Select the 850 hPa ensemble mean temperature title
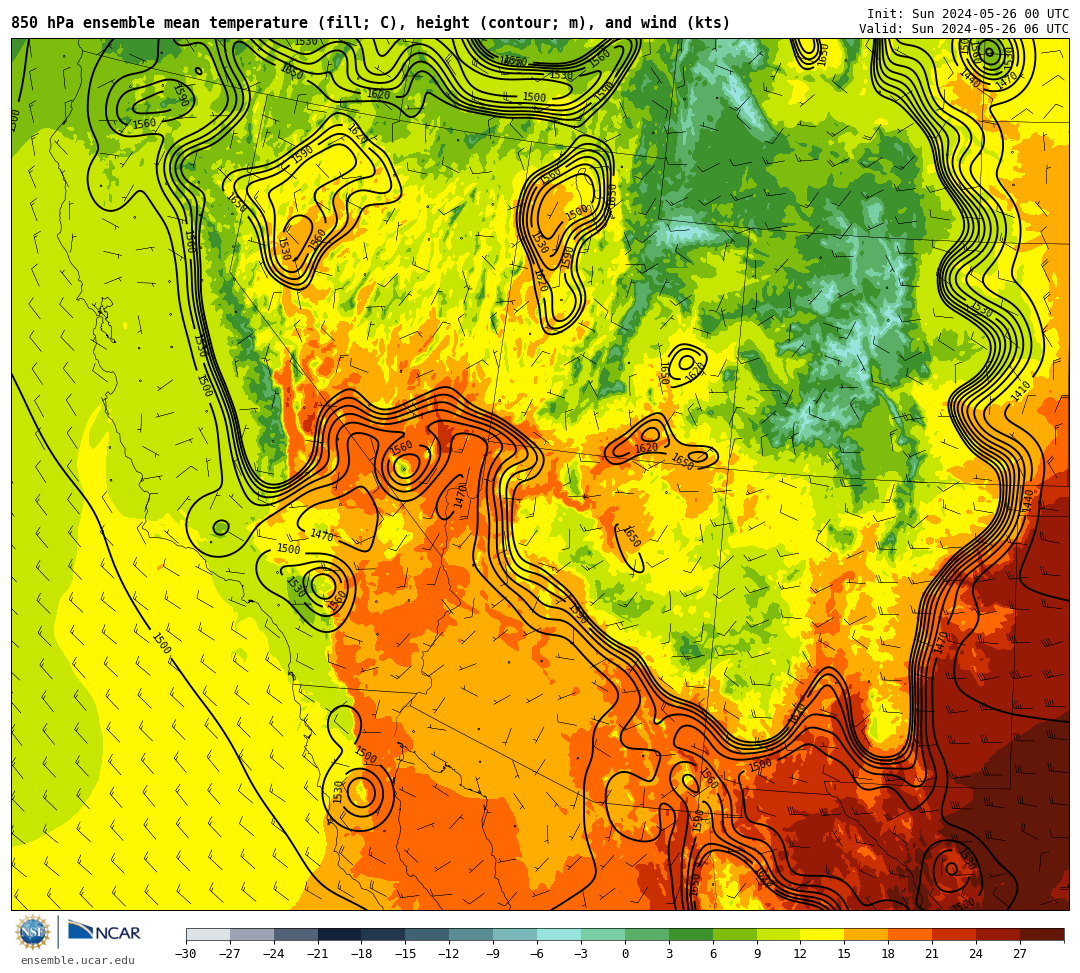1080x973 pixels. tap(371, 23)
